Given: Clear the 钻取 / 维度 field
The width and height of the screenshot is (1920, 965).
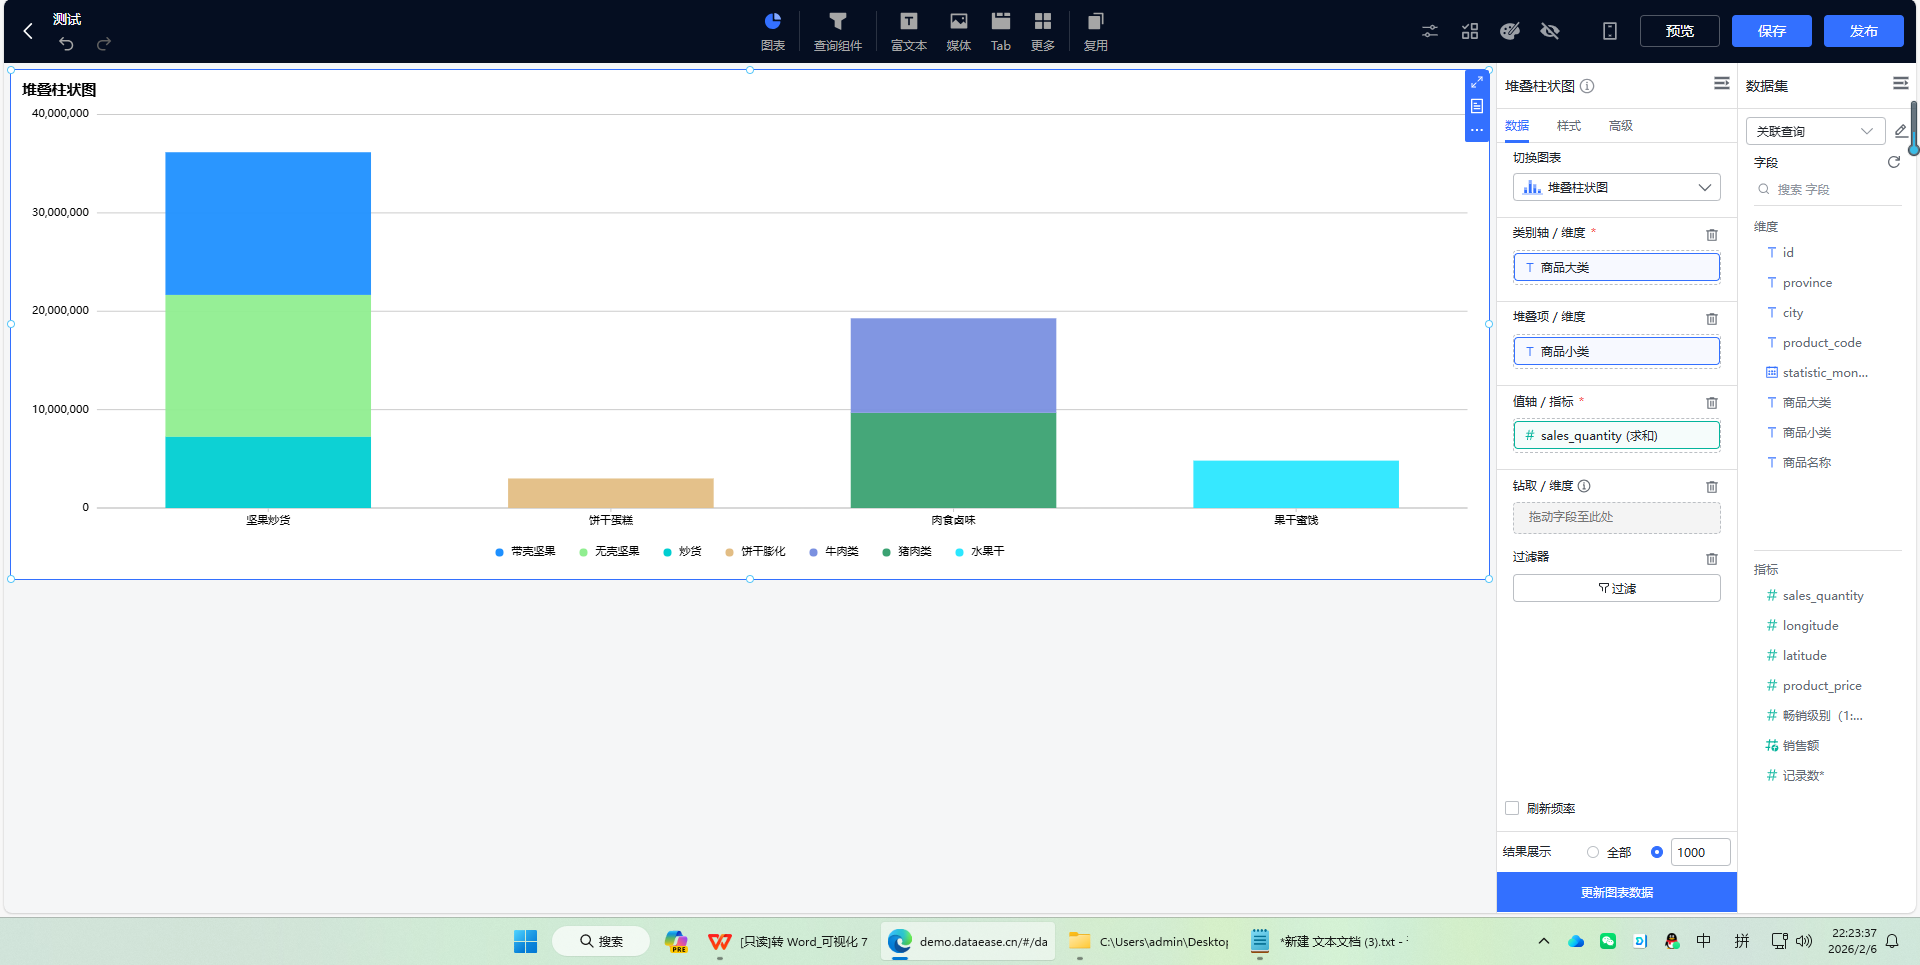Looking at the screenshot, I should [x=1712, y=486].
